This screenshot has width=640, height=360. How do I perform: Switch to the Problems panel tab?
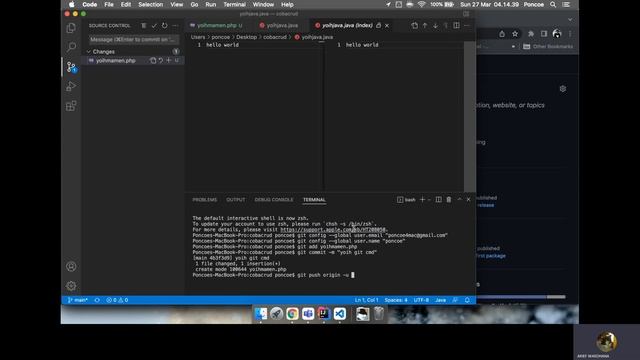(x=204, y=200)
